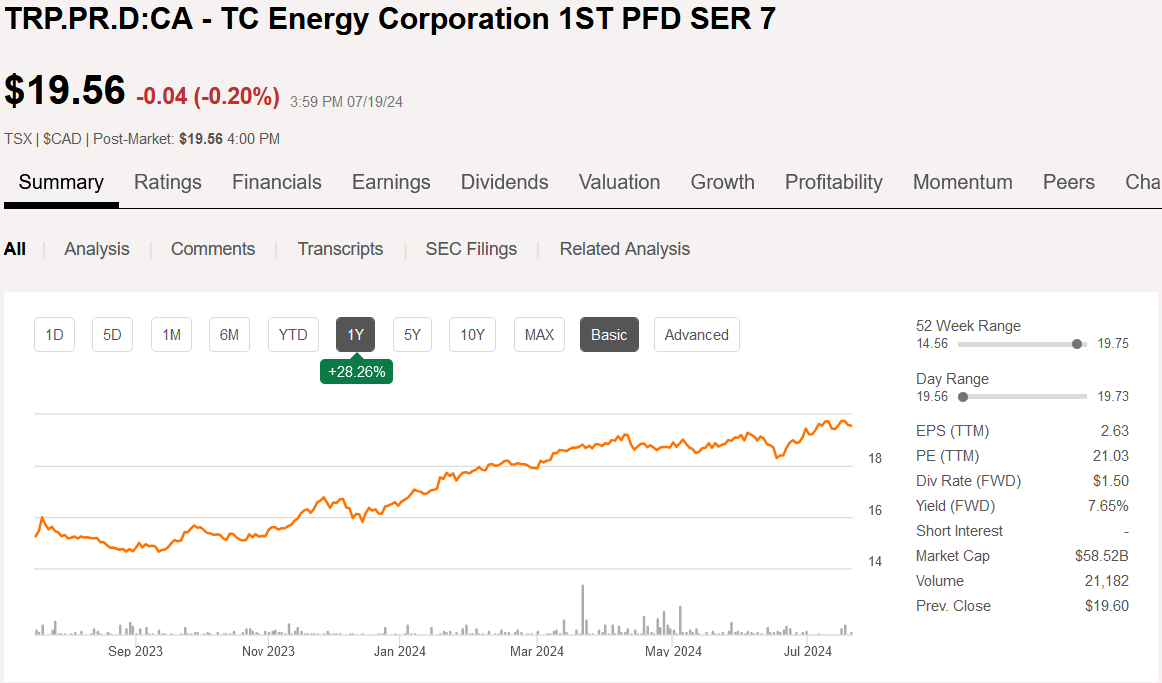Select the 5Y chart range
Image resolution: width=1162 pixels, height=683 pixels.
(412, 334)
